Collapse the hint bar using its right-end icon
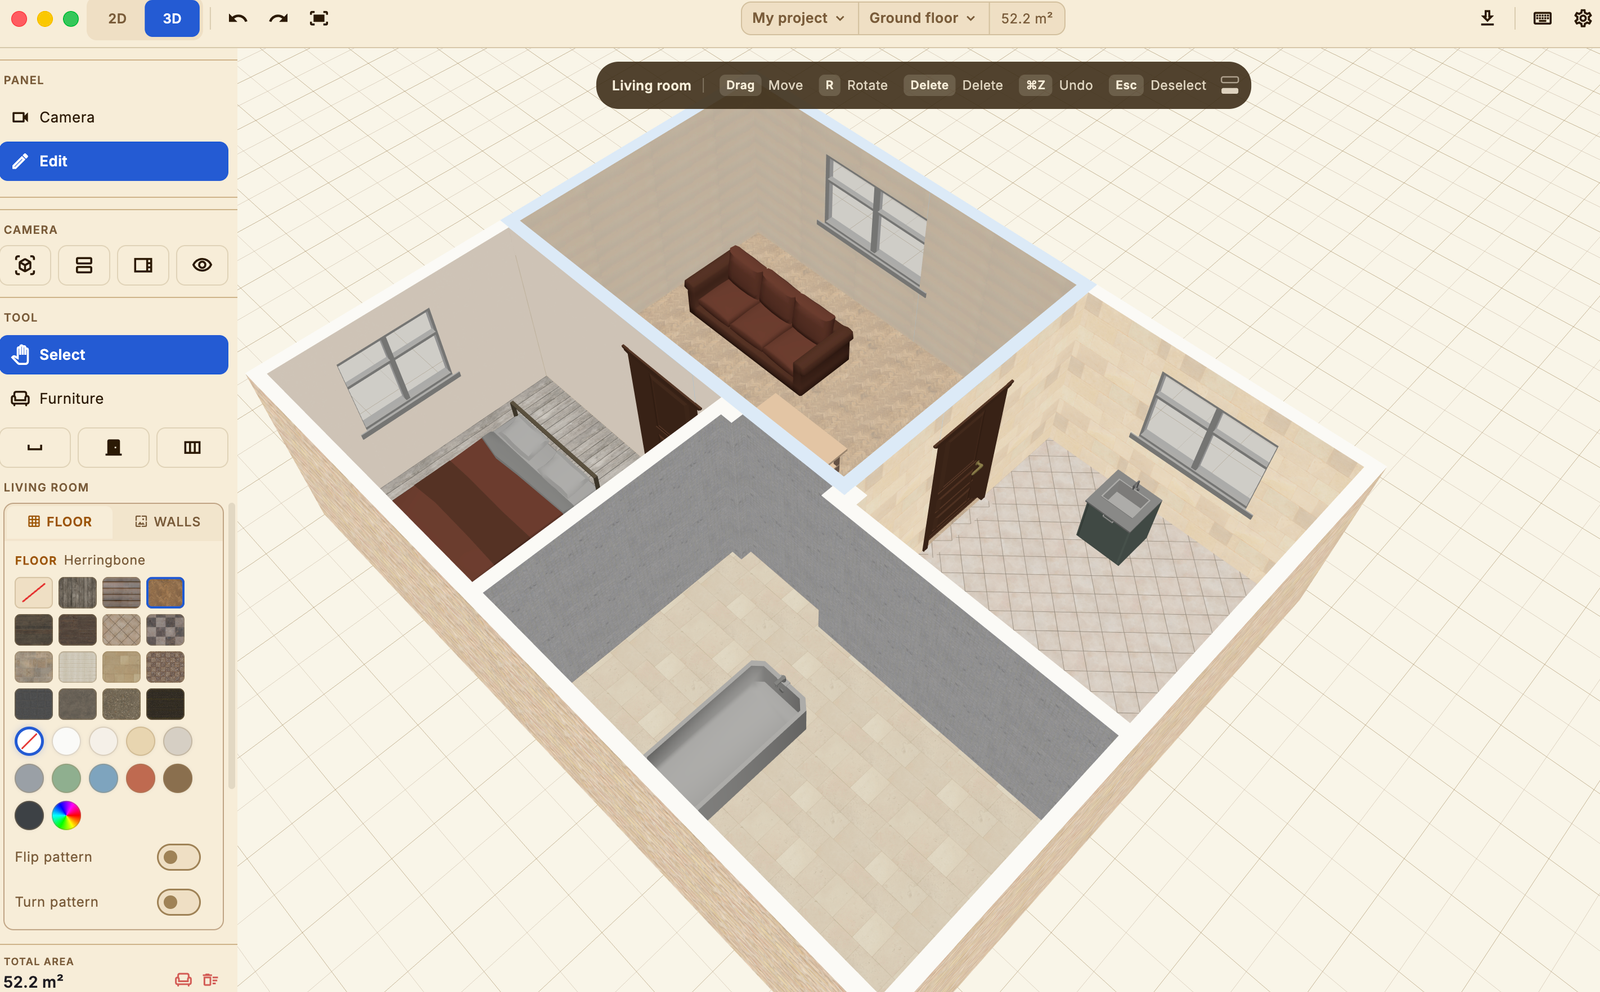The width and height of the screenshot is (1600, 992). [x=1230, y=85]
